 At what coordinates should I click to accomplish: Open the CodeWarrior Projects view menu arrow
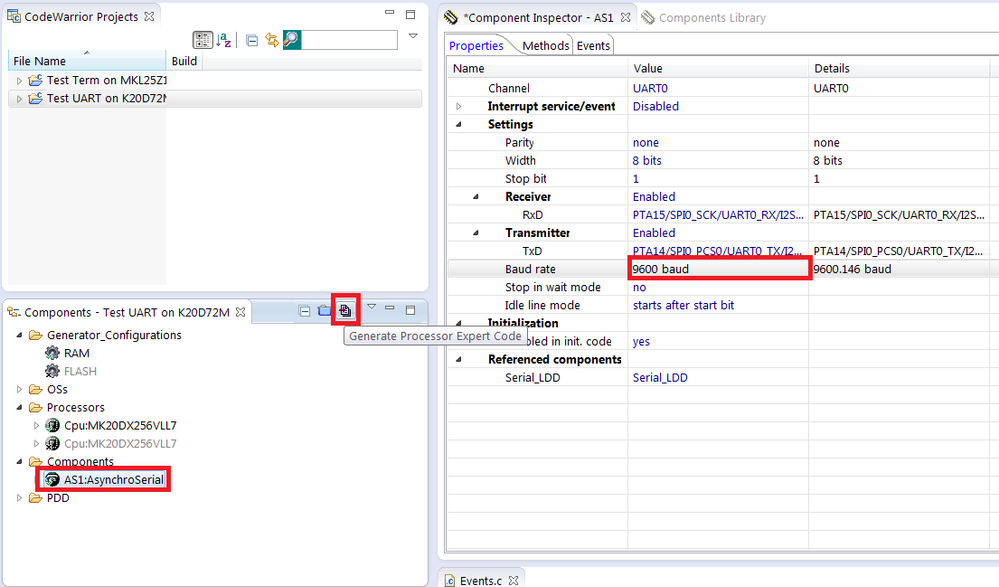pyautogui.click(x=413, y=36)
